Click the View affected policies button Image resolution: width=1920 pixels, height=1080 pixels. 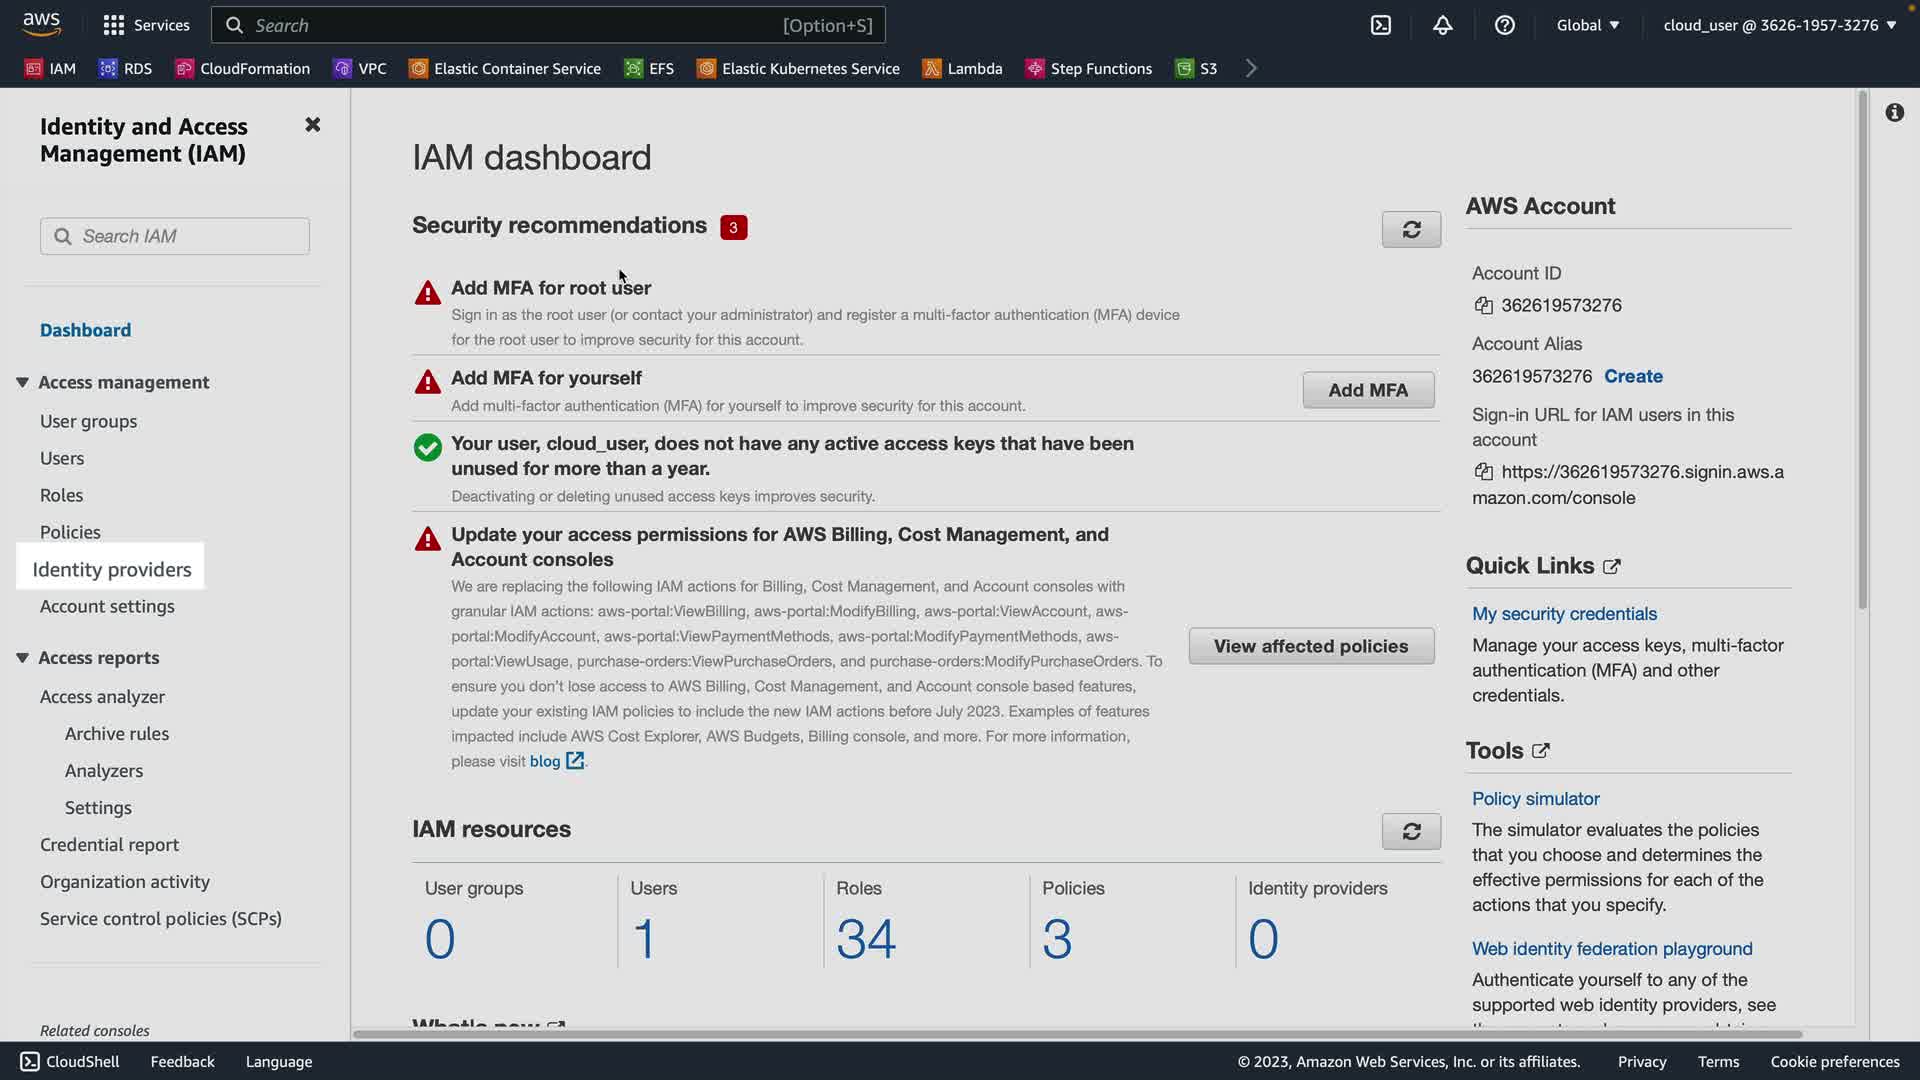1310,646
